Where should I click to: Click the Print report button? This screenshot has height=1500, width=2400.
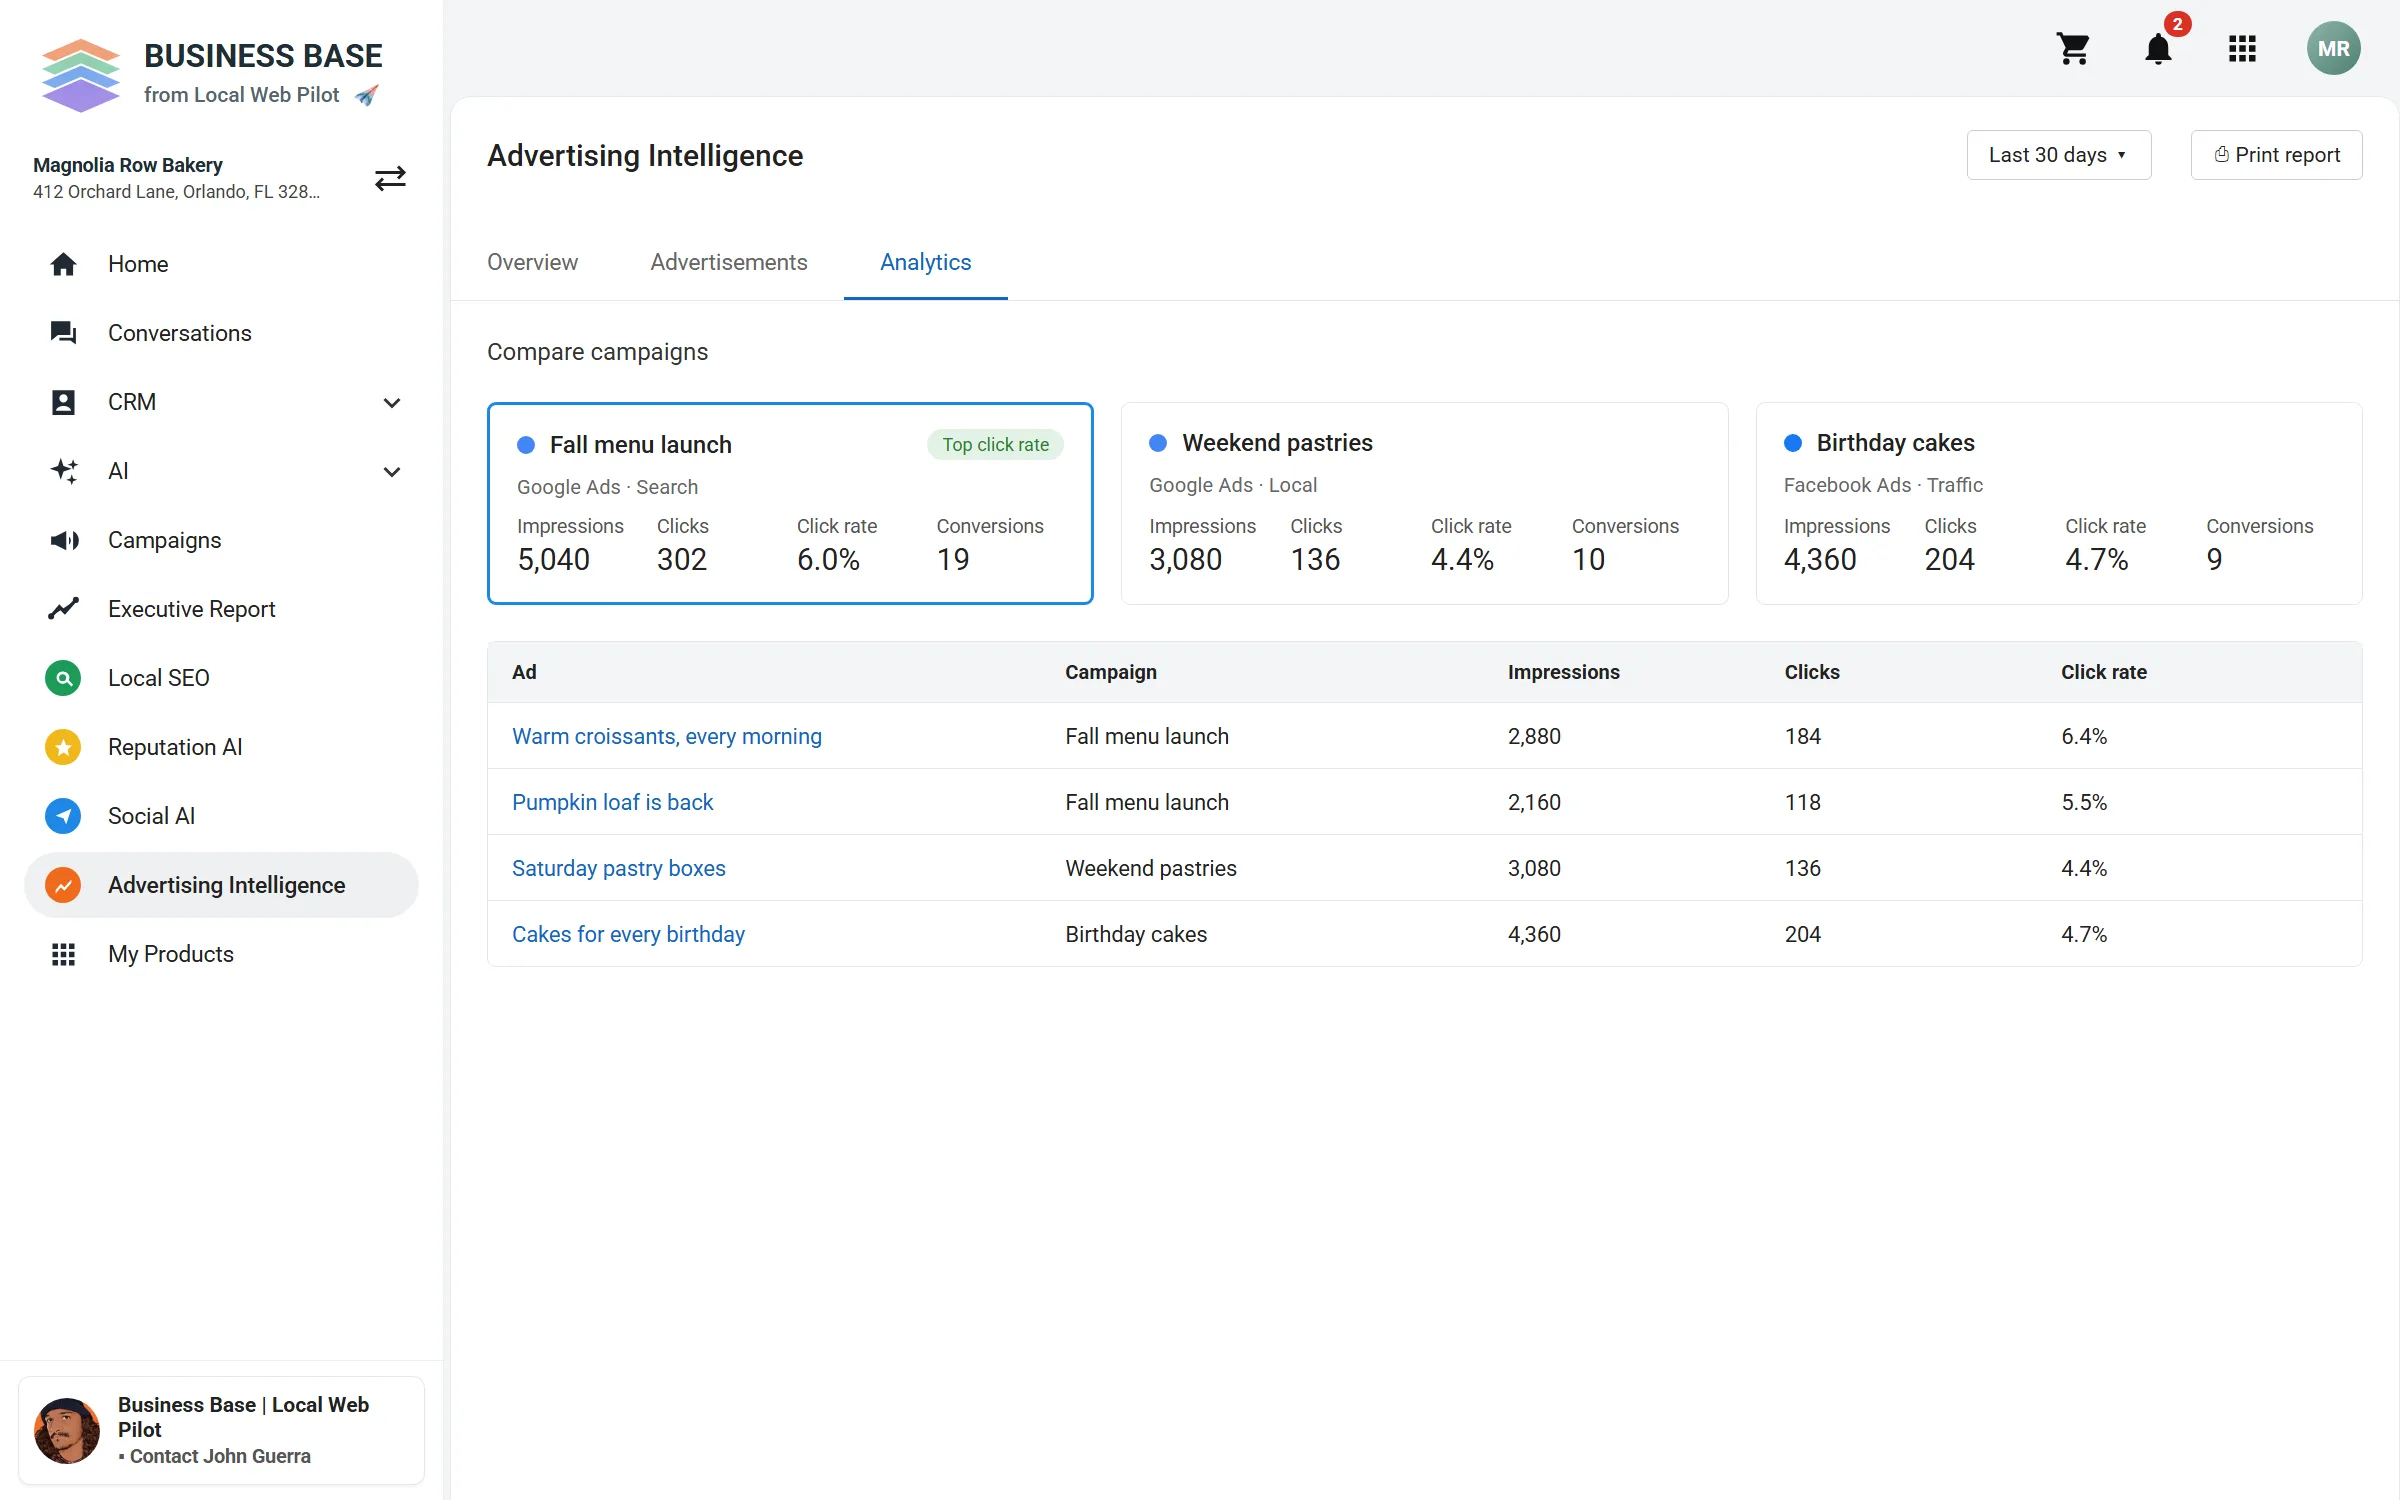[2276, 155]
